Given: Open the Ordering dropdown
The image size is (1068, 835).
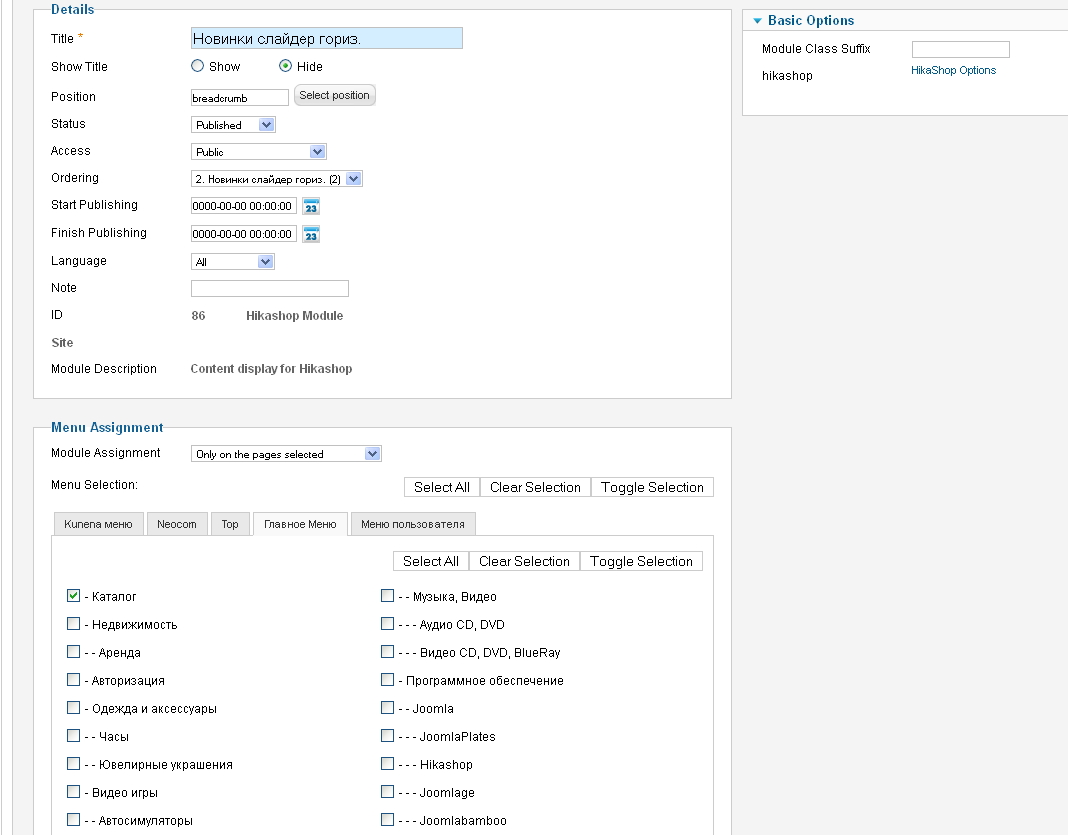Looking at the screenshot, I should 277,179.
